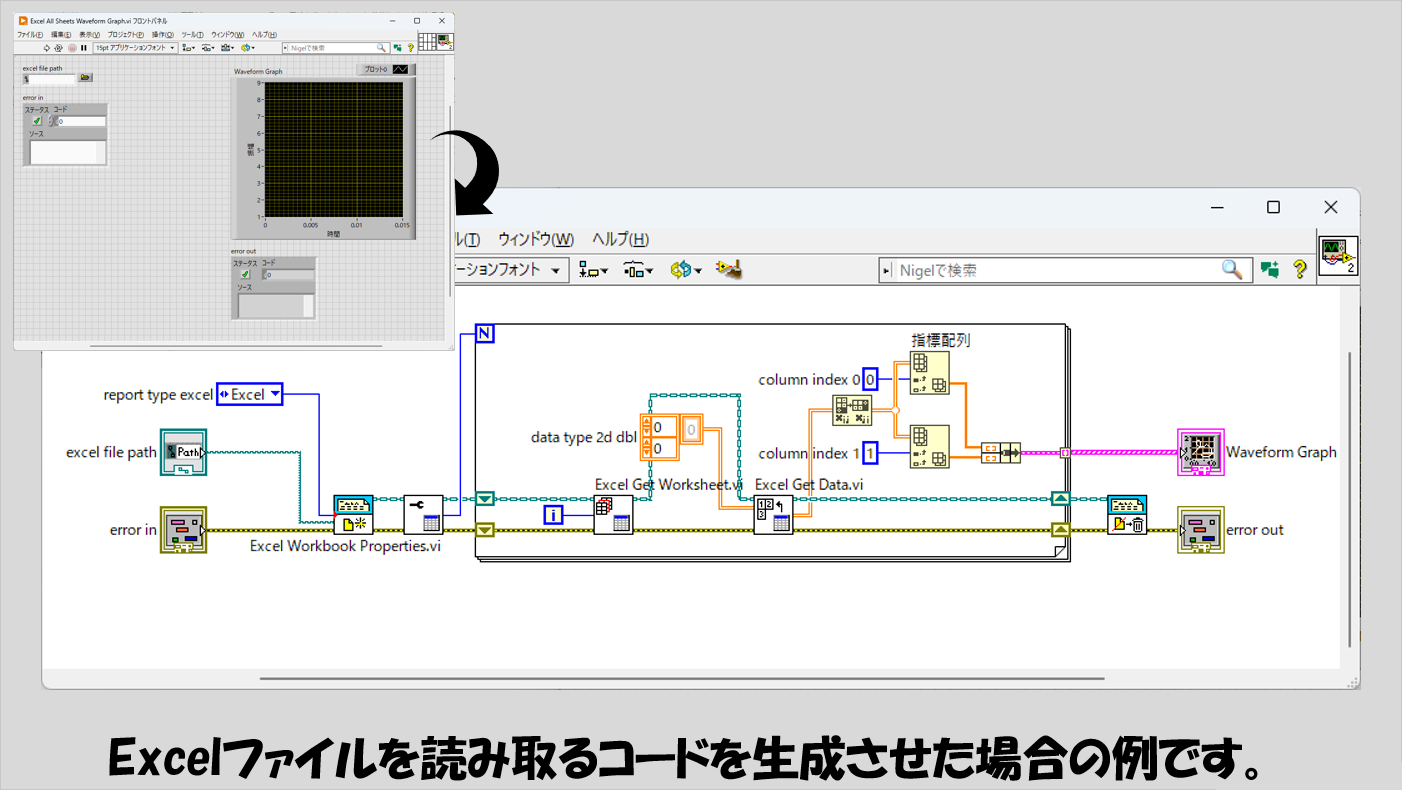This screenshot has height=790, width=1402.
Task: Open Align Objects dropdown in block diagram toolbar
Action: pos(595,270)
